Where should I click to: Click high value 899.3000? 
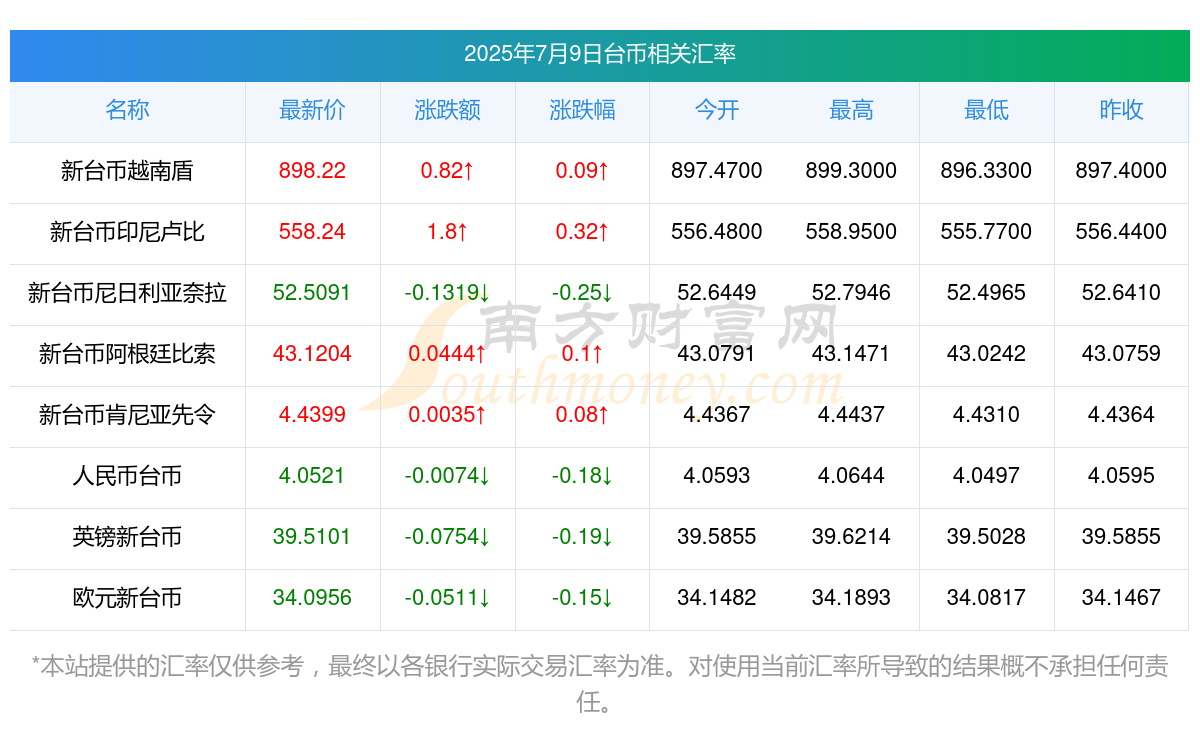coord(851,171)
